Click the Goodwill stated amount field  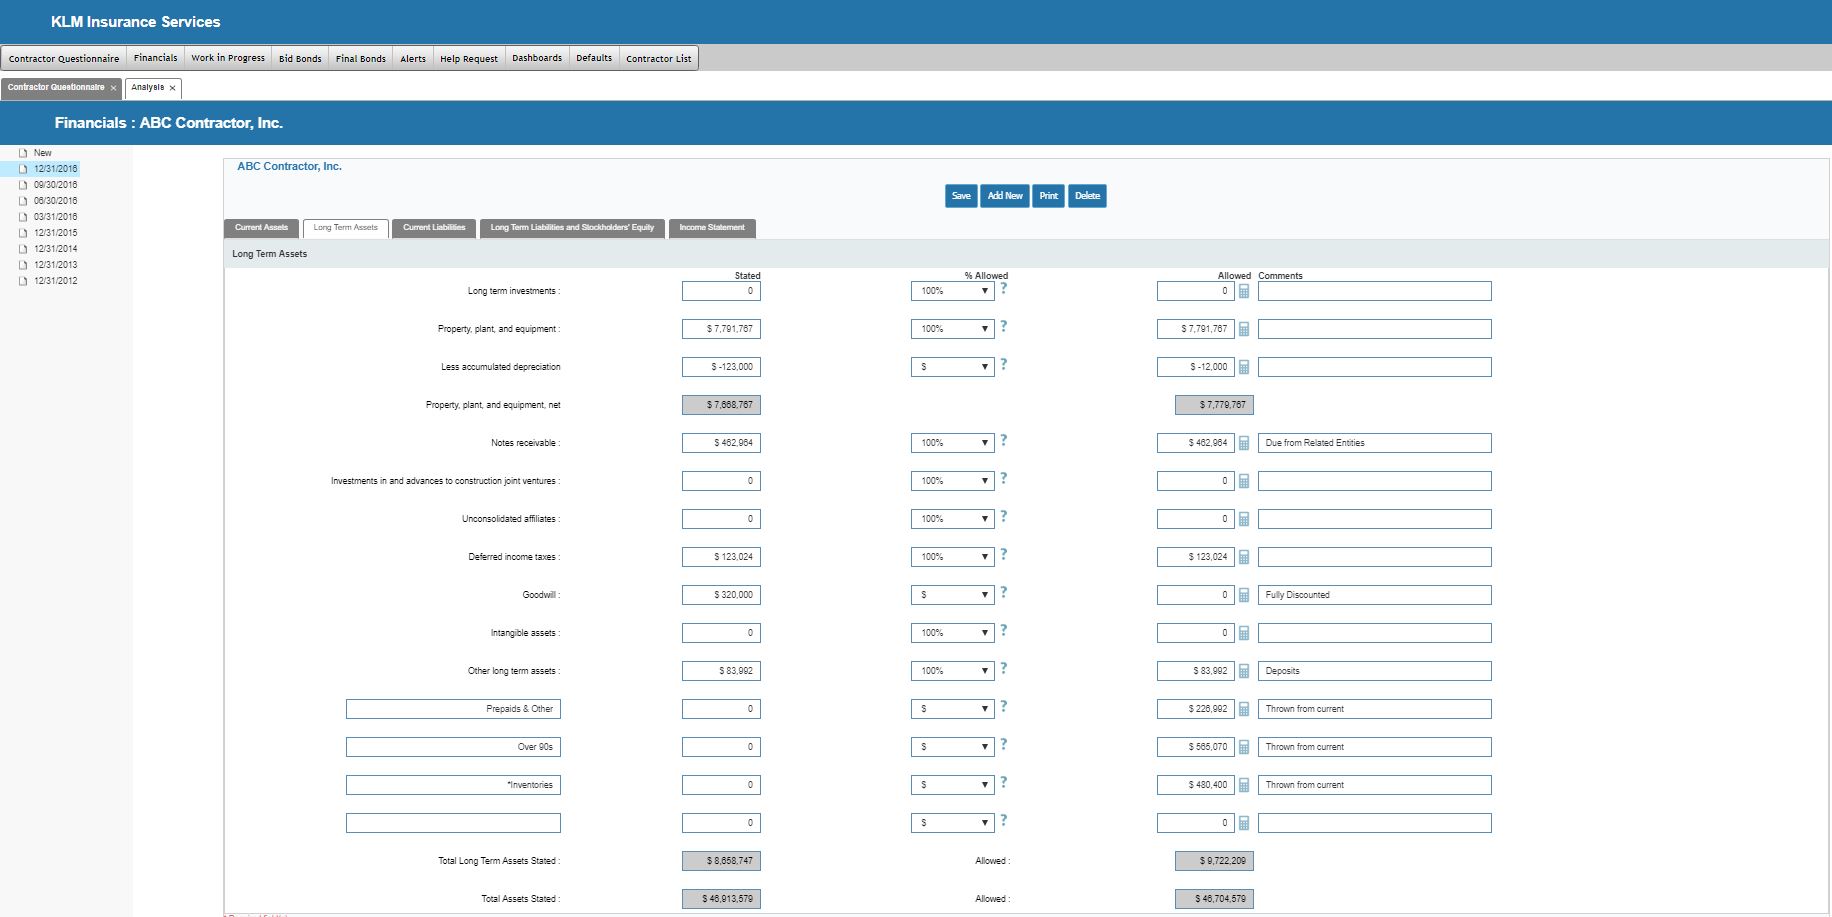(x=721, y=595)
